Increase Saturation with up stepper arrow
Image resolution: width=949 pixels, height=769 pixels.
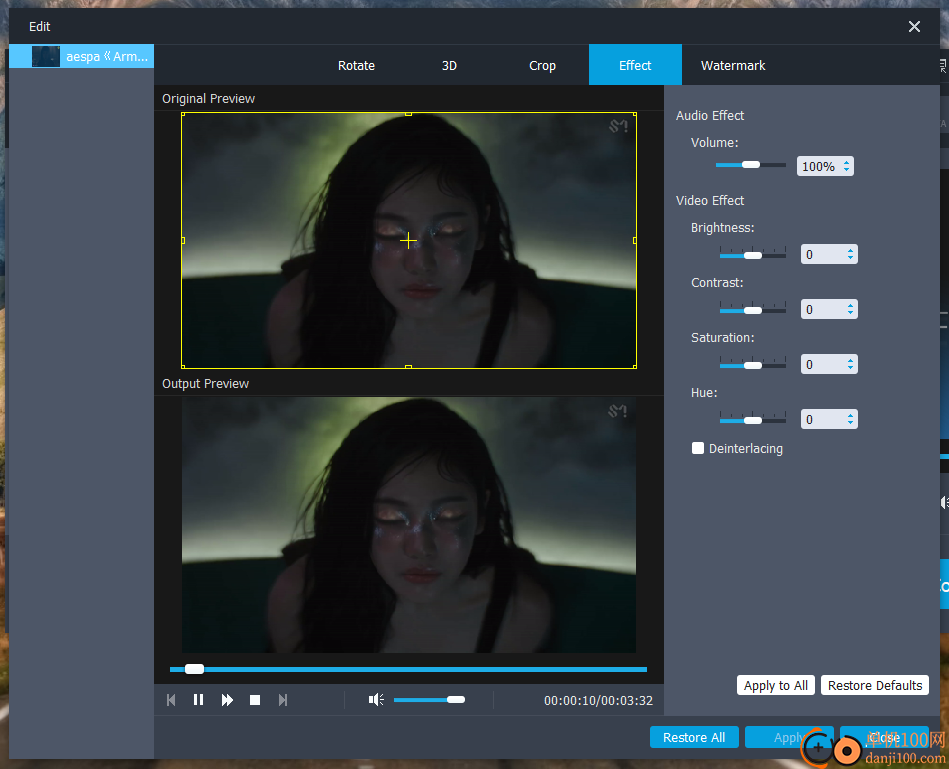coord(850,360)
